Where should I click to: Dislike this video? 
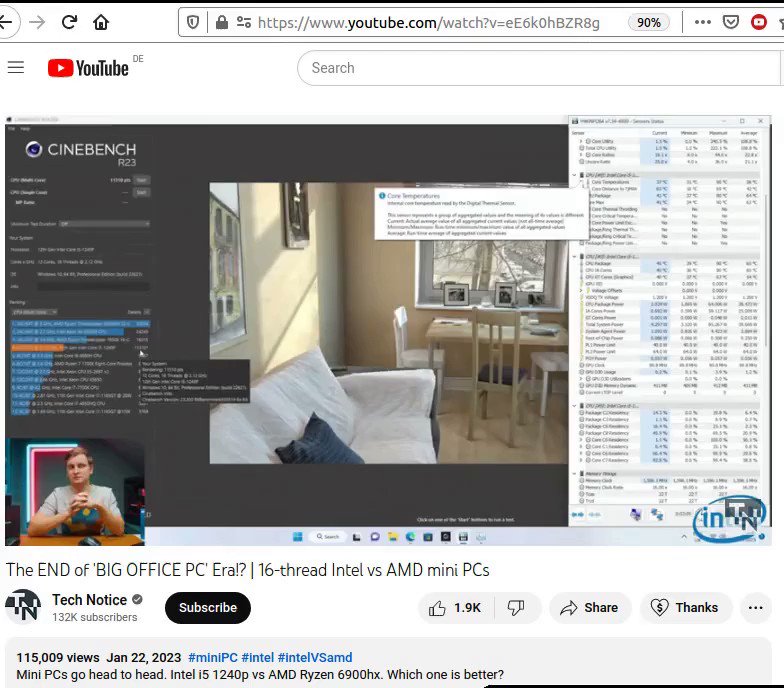pyautogui.click(x=516, y=608)
